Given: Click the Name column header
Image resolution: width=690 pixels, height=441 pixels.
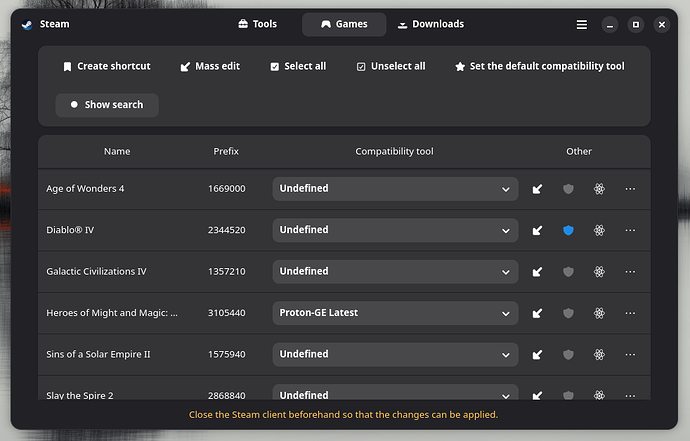Looking at the screenshot, I should (x=117, y=151).
